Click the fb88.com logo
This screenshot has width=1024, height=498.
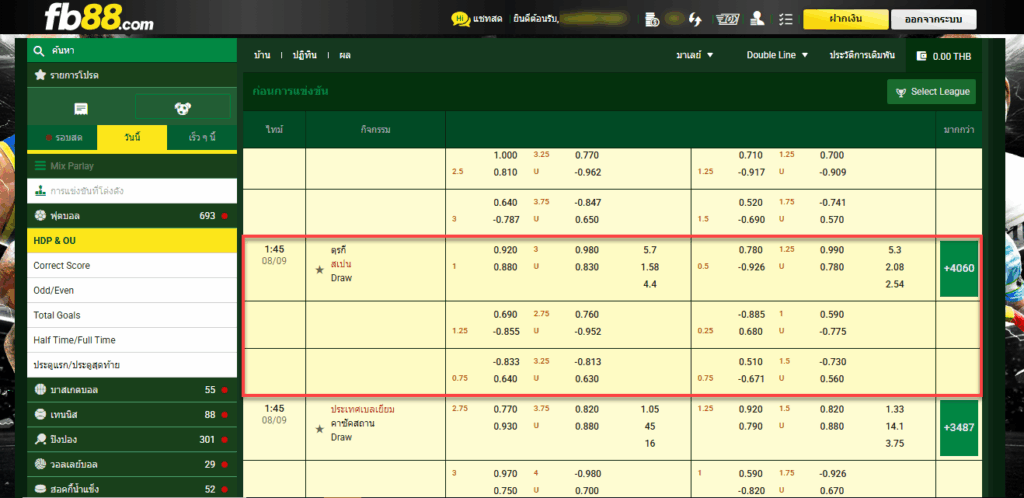click(99, 18)
